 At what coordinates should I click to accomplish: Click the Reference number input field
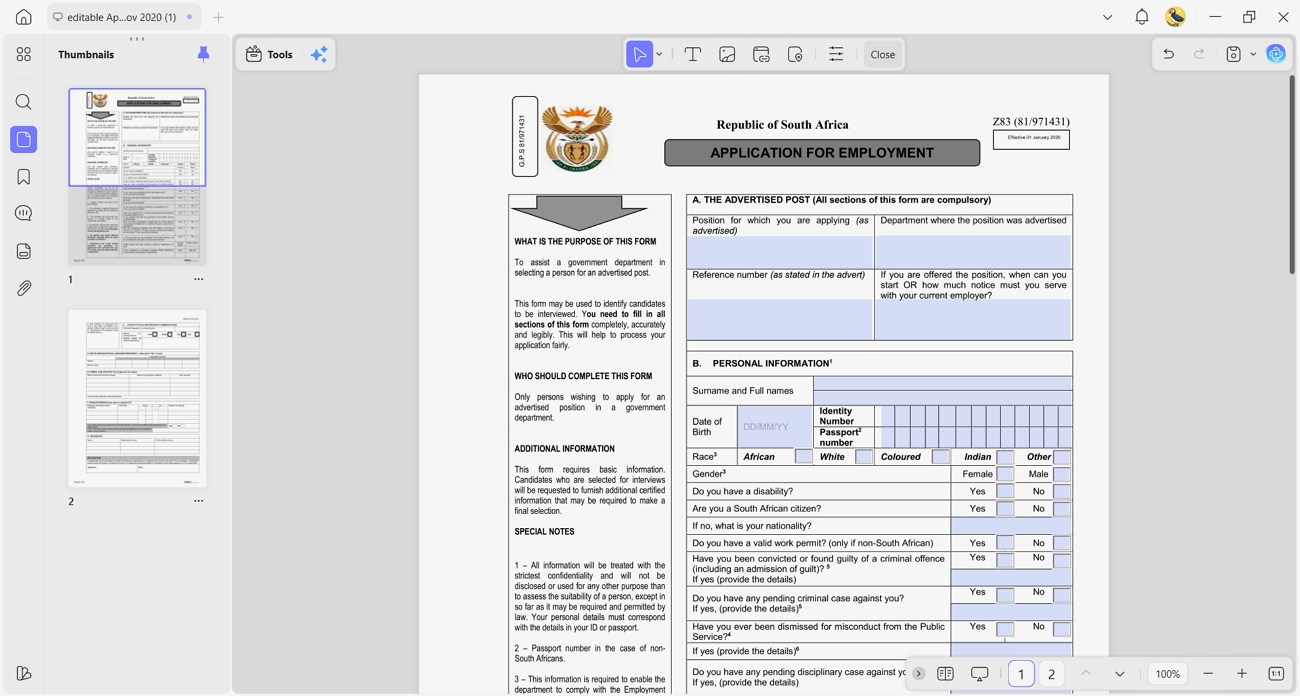pyautogui.click(x=780, y=320)
